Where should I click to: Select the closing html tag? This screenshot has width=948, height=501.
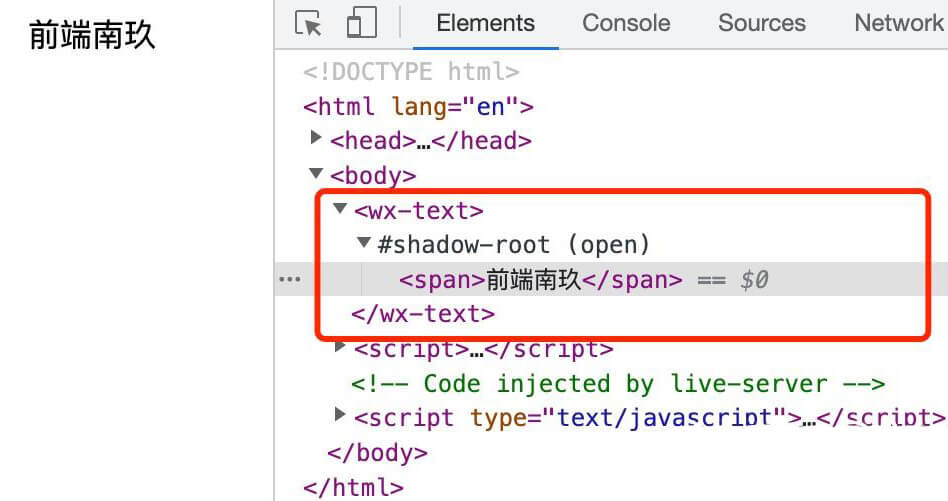pyautogui.click(x=353, y=487)
